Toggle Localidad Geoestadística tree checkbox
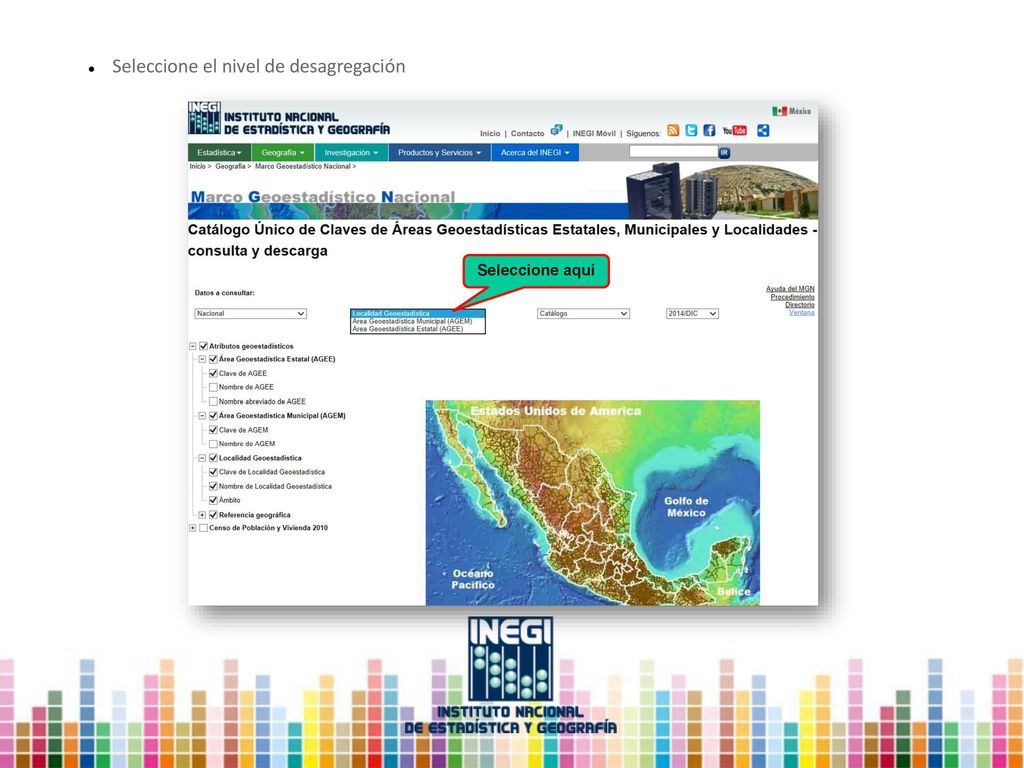The height and width of the screenshot is (768, 1024). (x=213, y=458)
